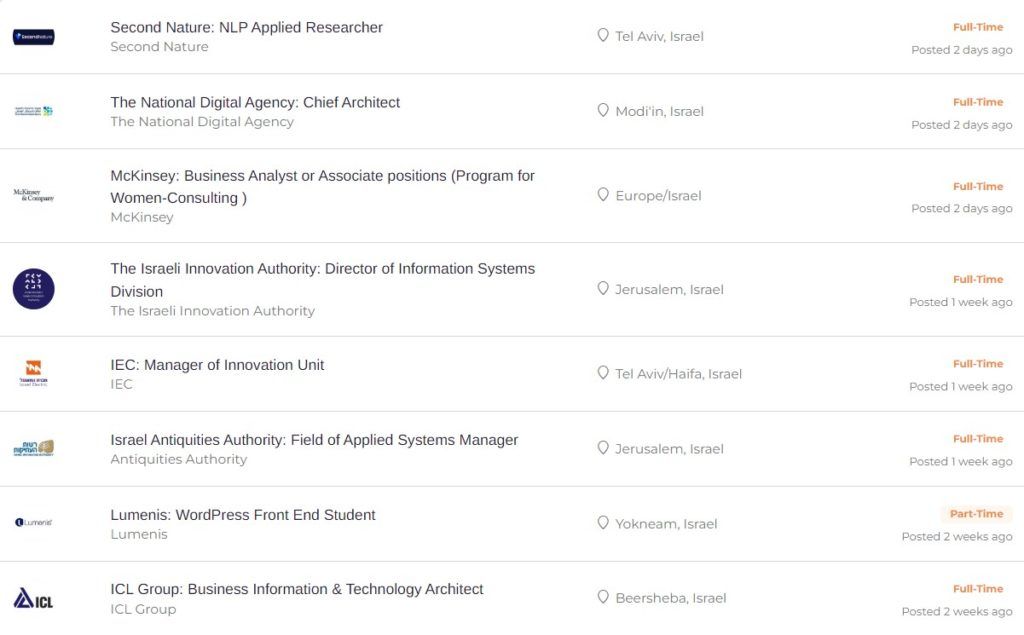The width and height of the screenshot is (1024, 635).
Task: Click the Second Nature company logo
Action: point(33,37)
